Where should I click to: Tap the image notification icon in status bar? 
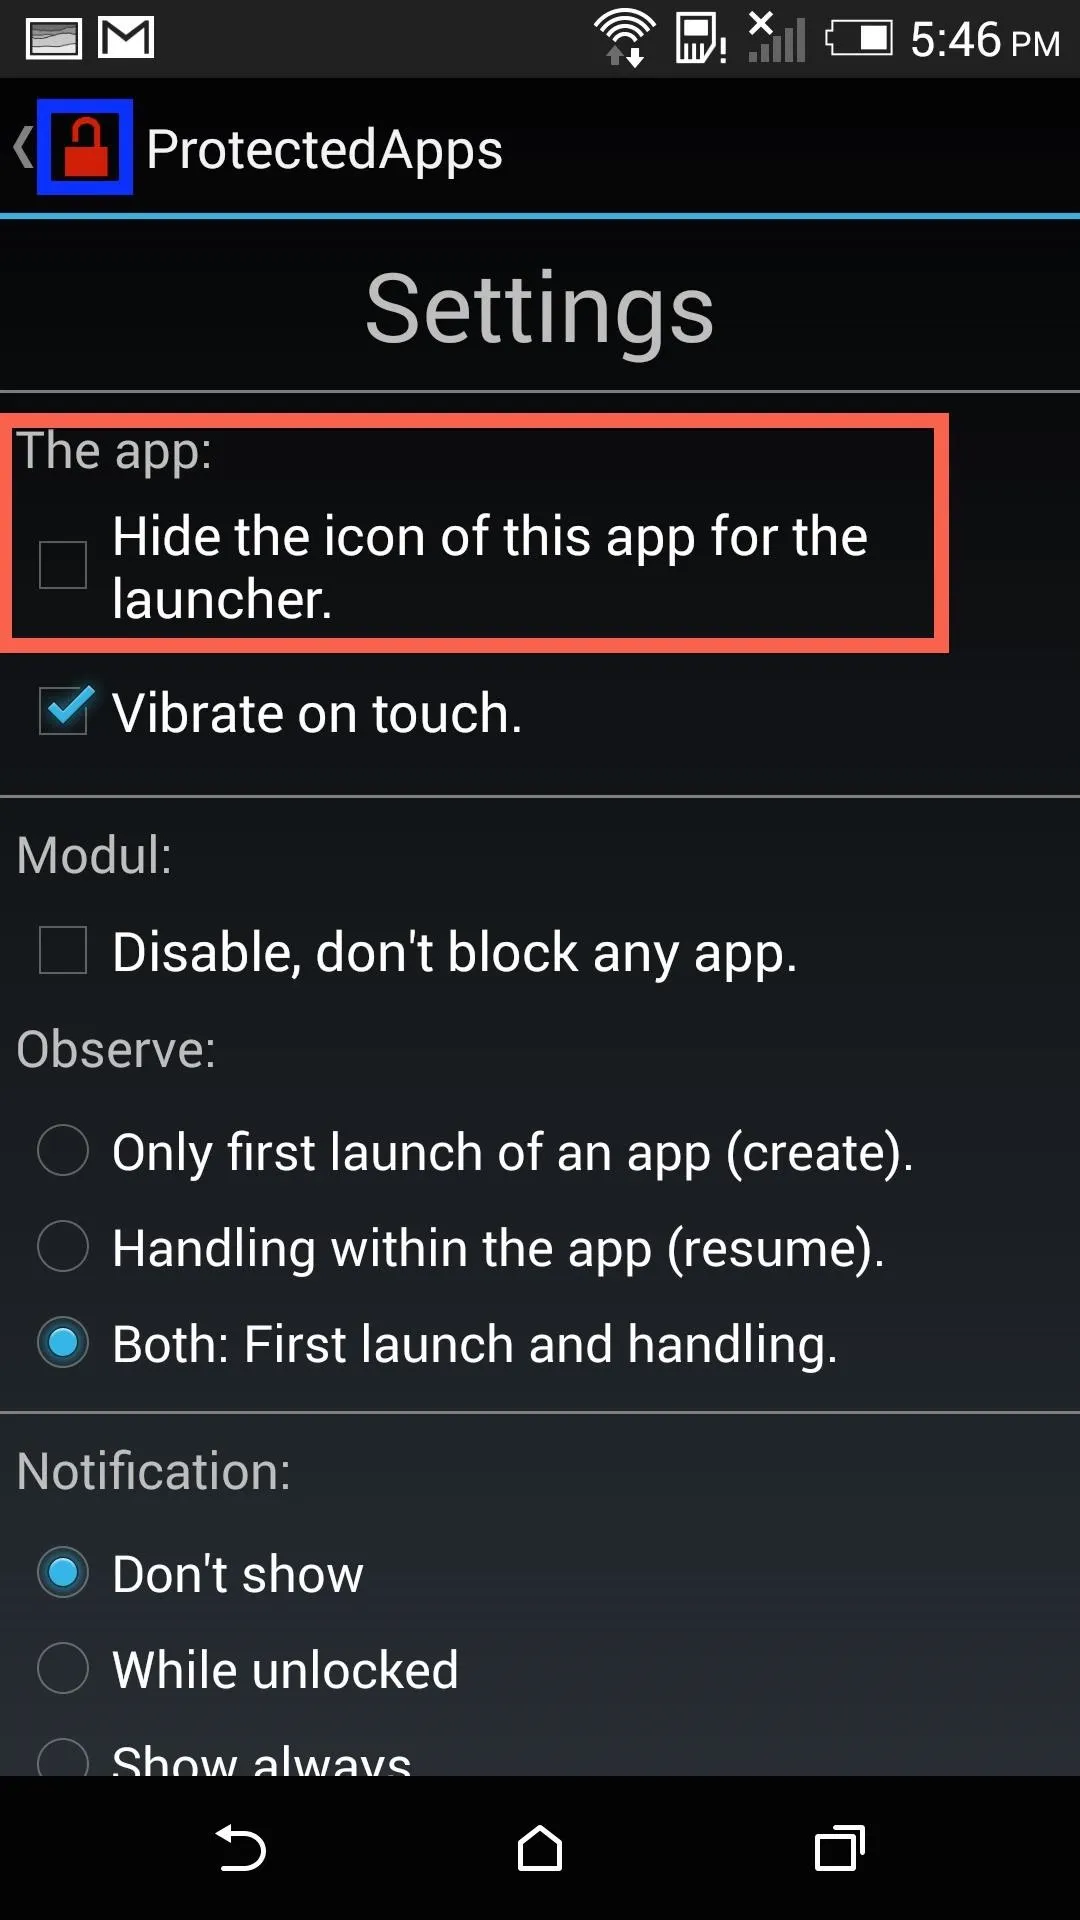pos(54,39)
